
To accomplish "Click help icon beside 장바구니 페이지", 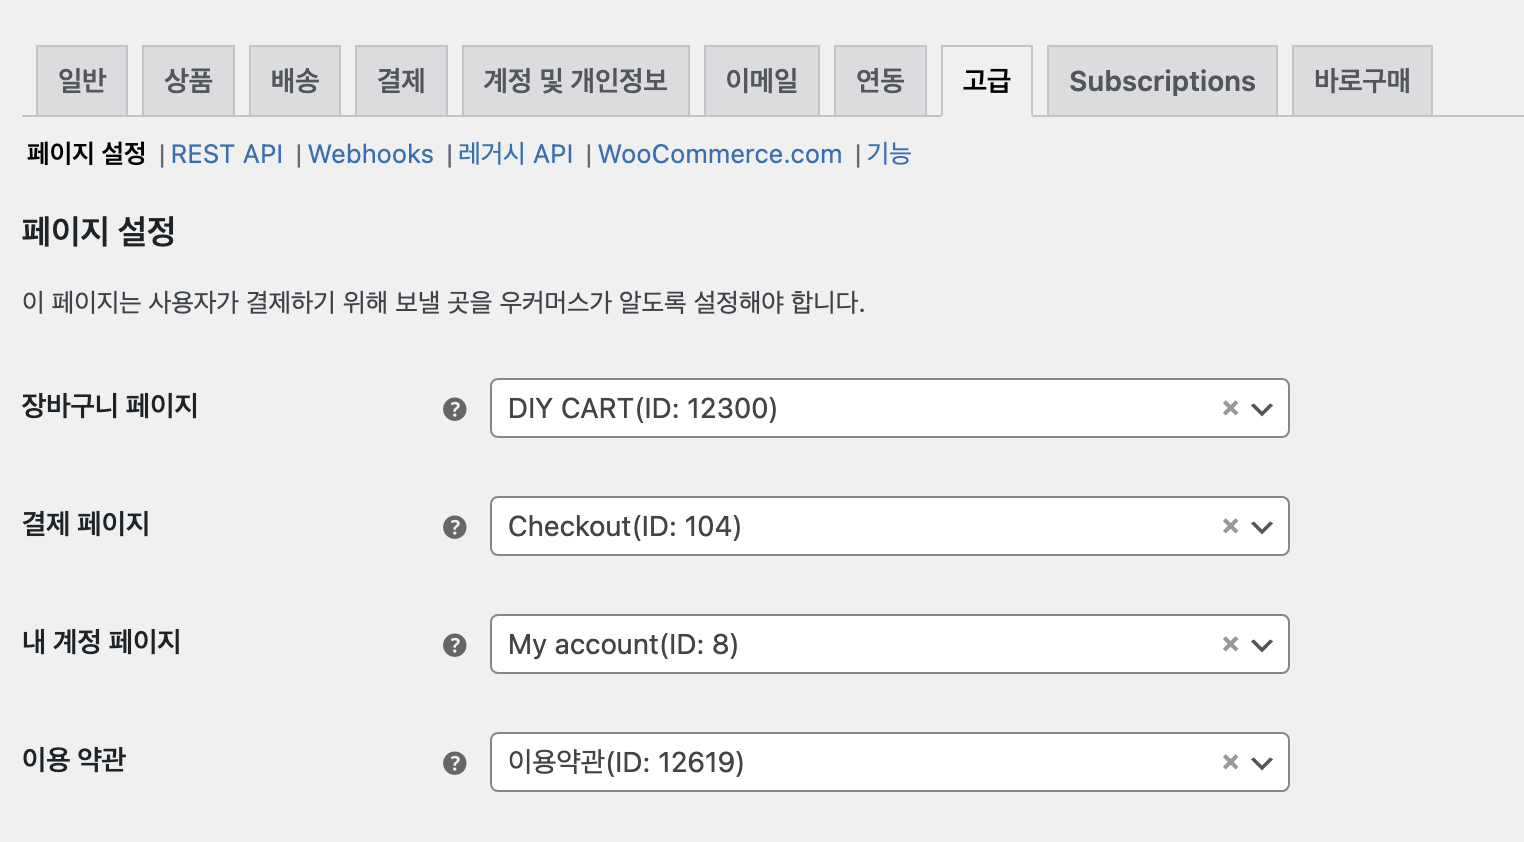I will pyautogui.click(x=455, y=409).
